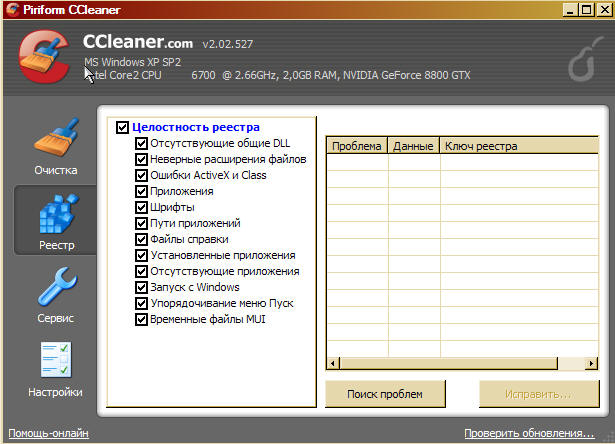The height and width of the screenshot is (444, 615).
Task: Click the horizontal scrollbar right arrow
Action: click(591, 364)
